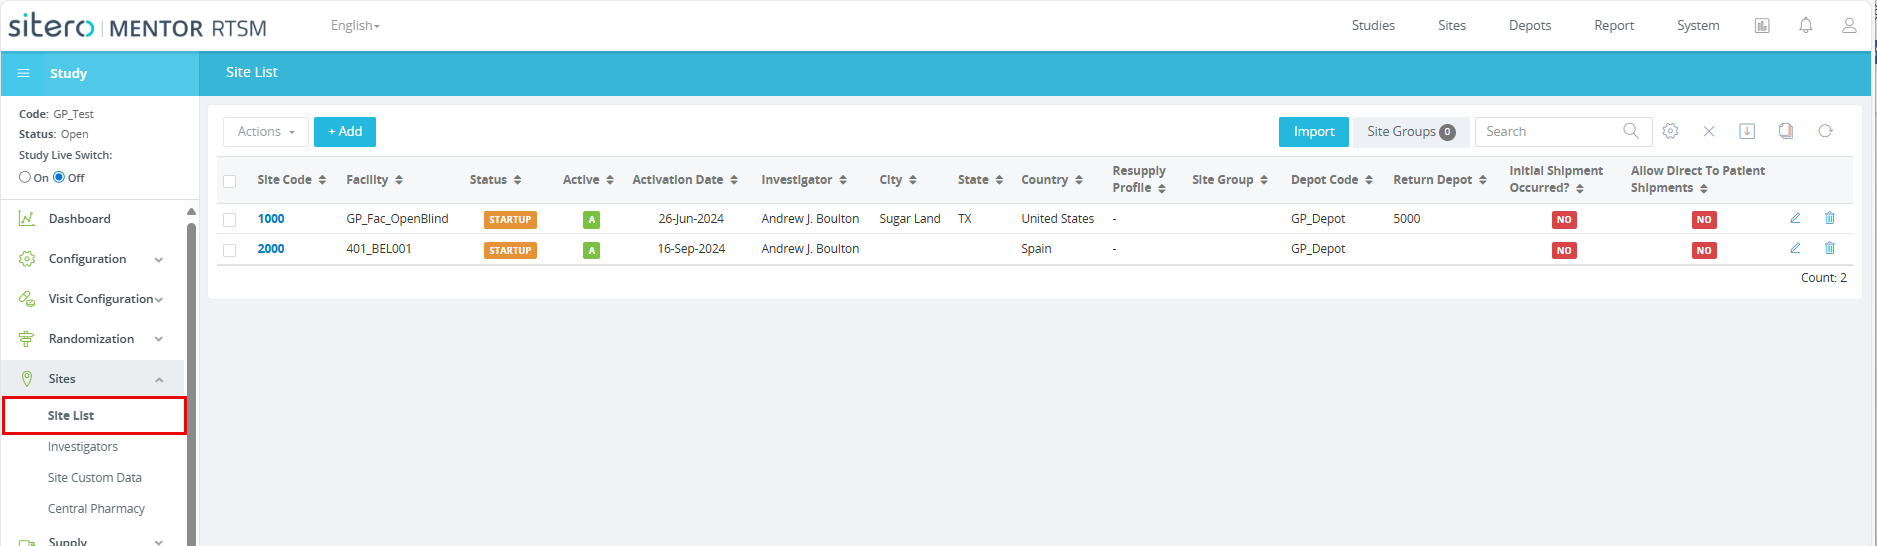Open the Actions dropdown
1877x546 pixels.
pos(266,132)
